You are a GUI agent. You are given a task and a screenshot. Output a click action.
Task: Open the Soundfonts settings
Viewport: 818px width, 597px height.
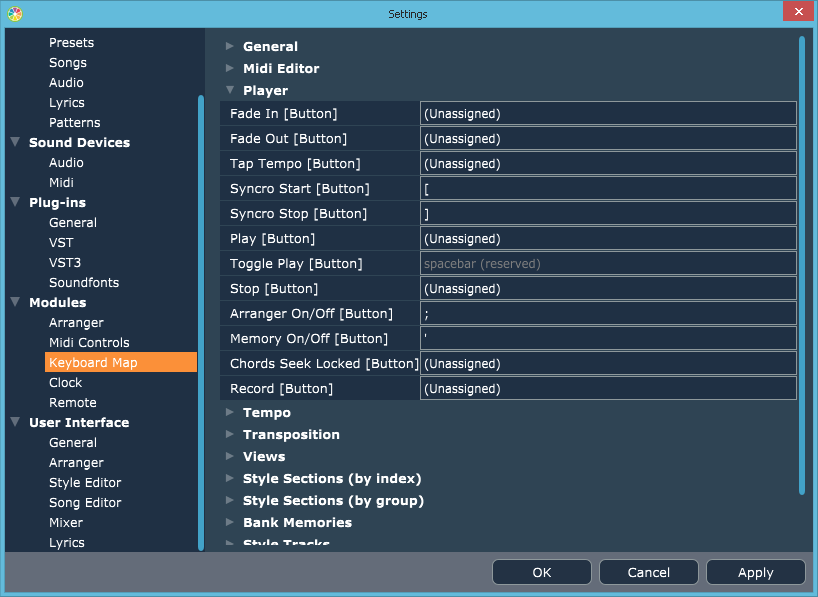tap(84, 283)
